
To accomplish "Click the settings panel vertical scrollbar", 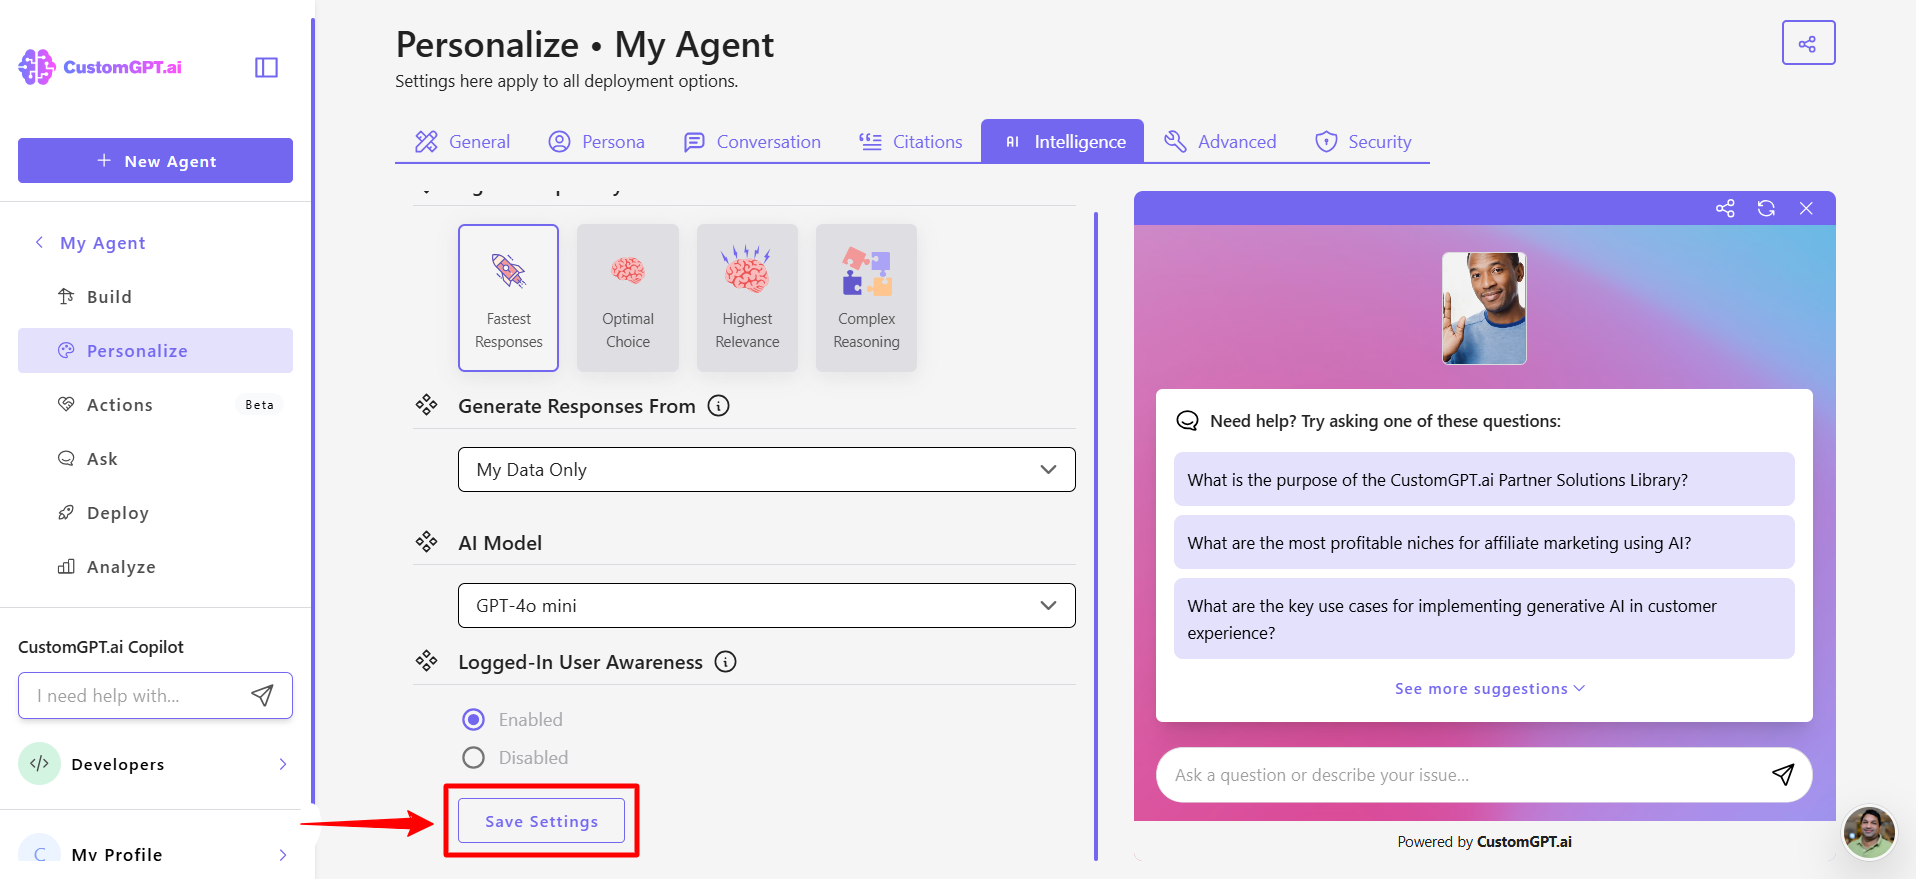I will tap(1096, 535).
